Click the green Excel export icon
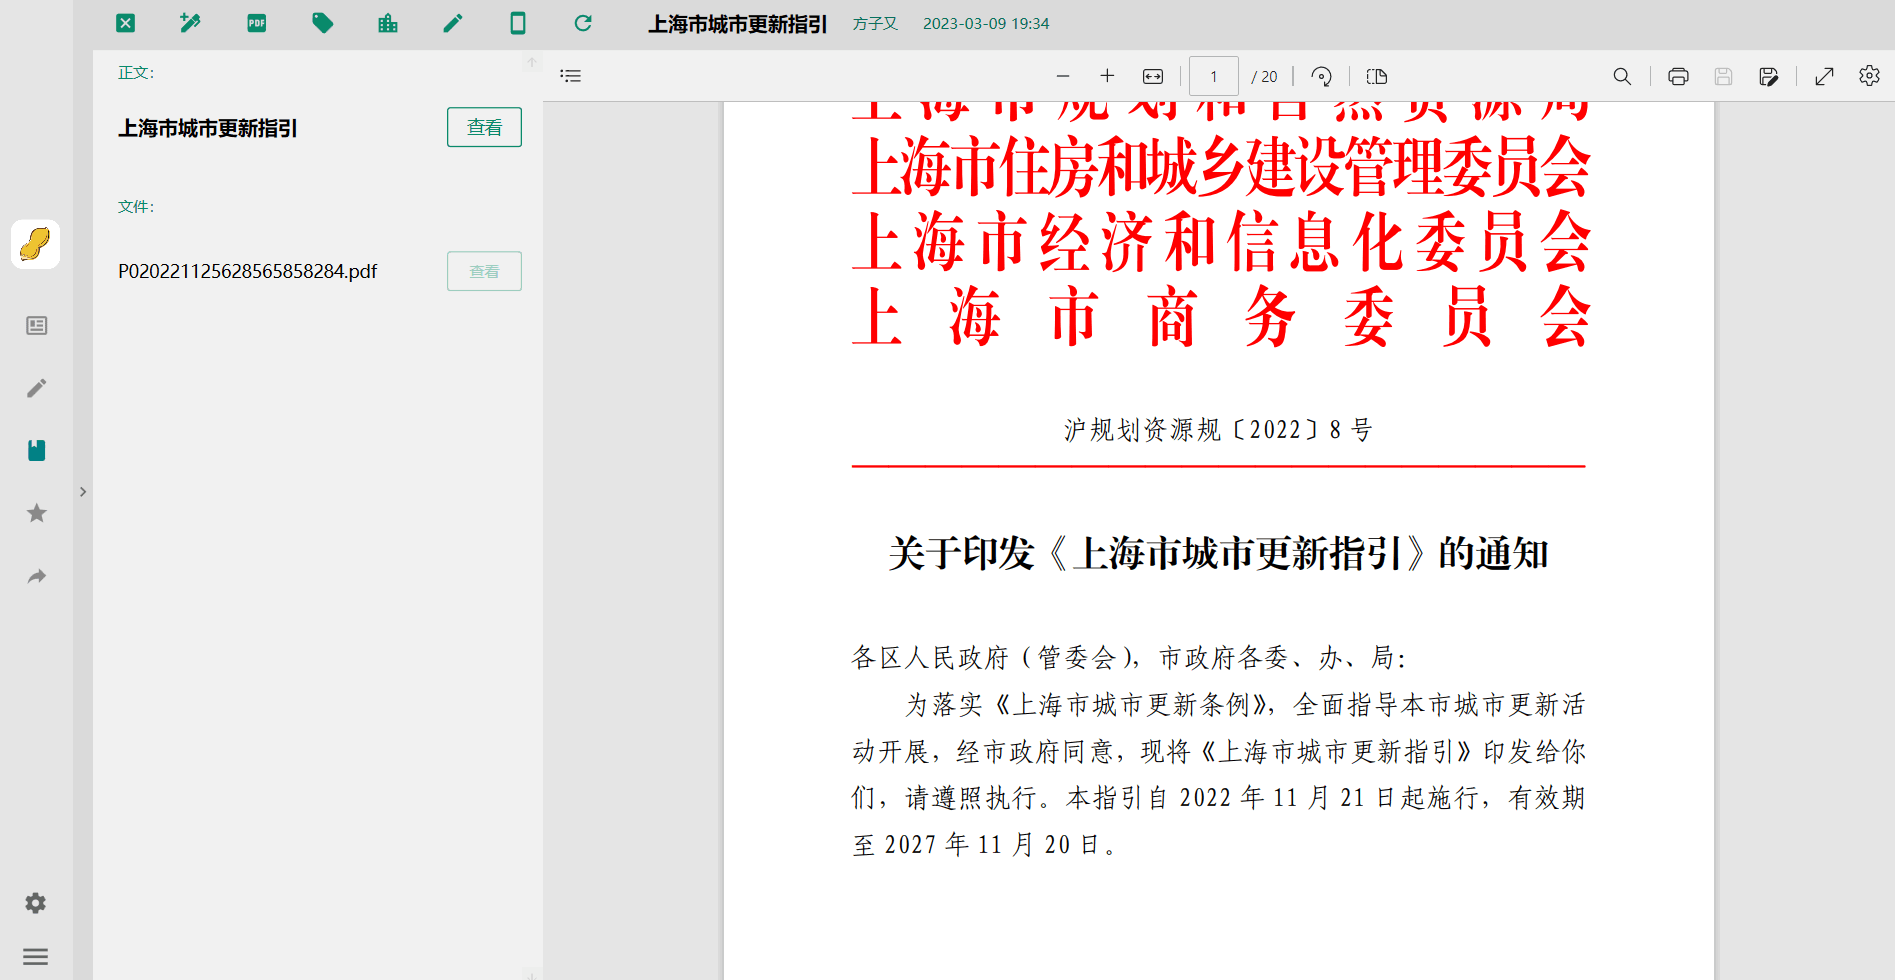Image resolution: width=1895 pixels, height=980 pixels. [x=125, y=23]
